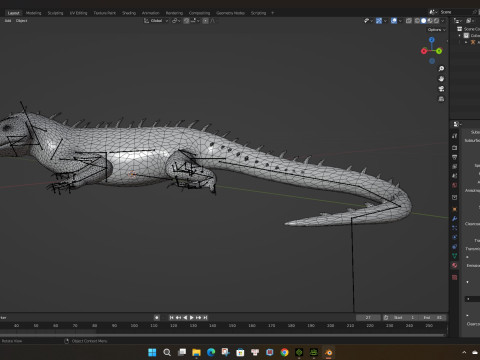Open Physics properties tab
Image resolution: width=480 pixels, height=360 pixels.
[455, 237]
